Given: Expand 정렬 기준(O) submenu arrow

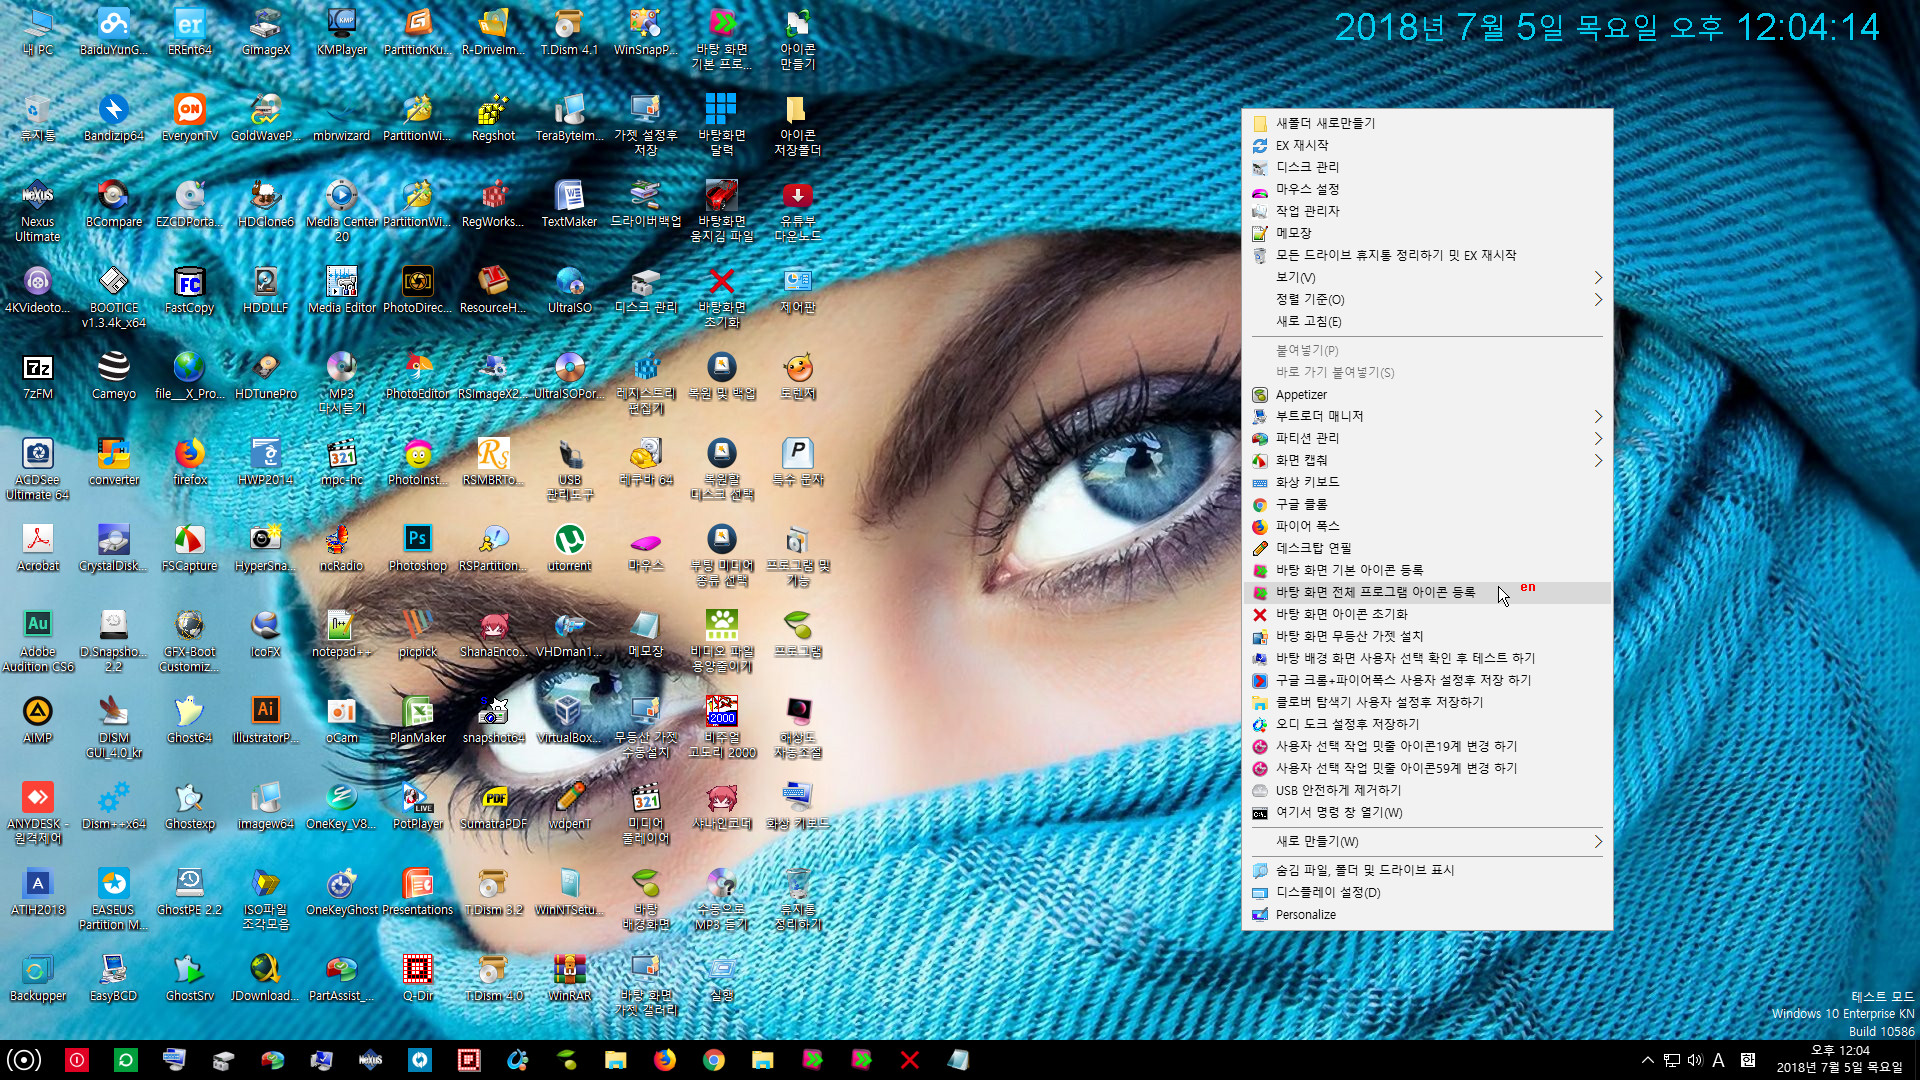Looking at the screenshot, I should pos(1597,299).
